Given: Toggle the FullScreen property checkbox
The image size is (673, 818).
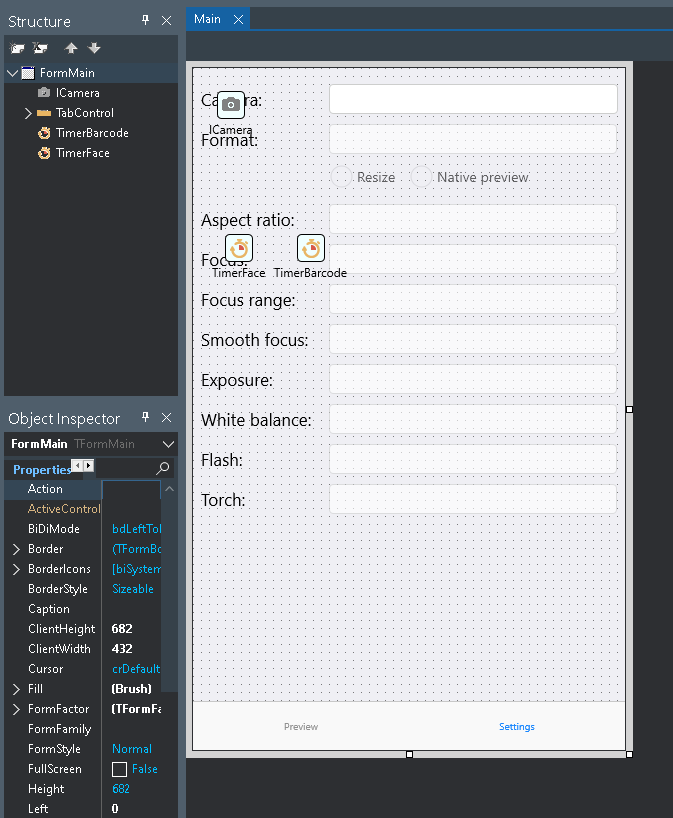Looking at the screenshot, I should pyautogui.click(x=119, y=769).
